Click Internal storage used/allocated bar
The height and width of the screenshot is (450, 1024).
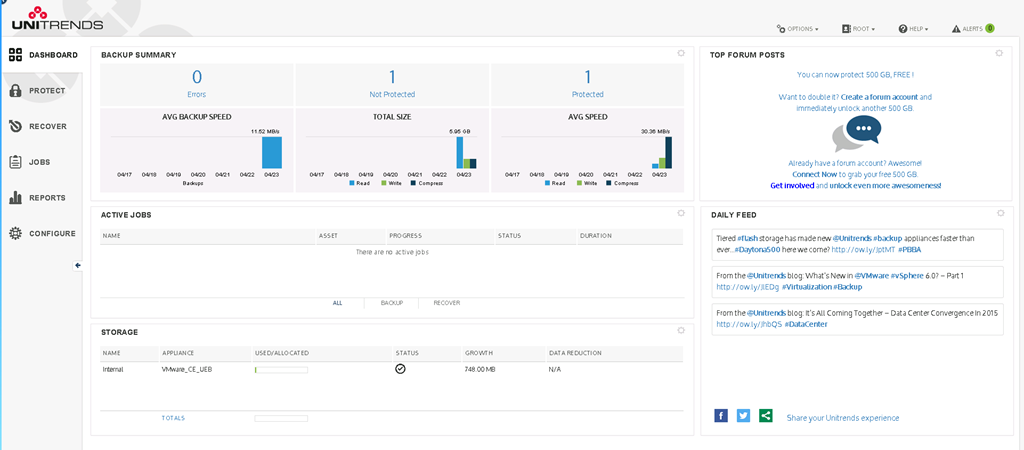(281, 370)
